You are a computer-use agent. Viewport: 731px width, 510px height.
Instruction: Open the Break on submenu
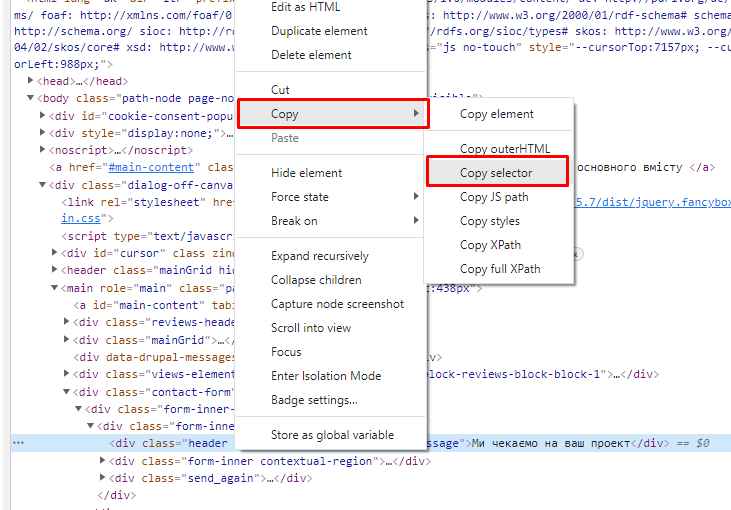[x=294, y=221]
